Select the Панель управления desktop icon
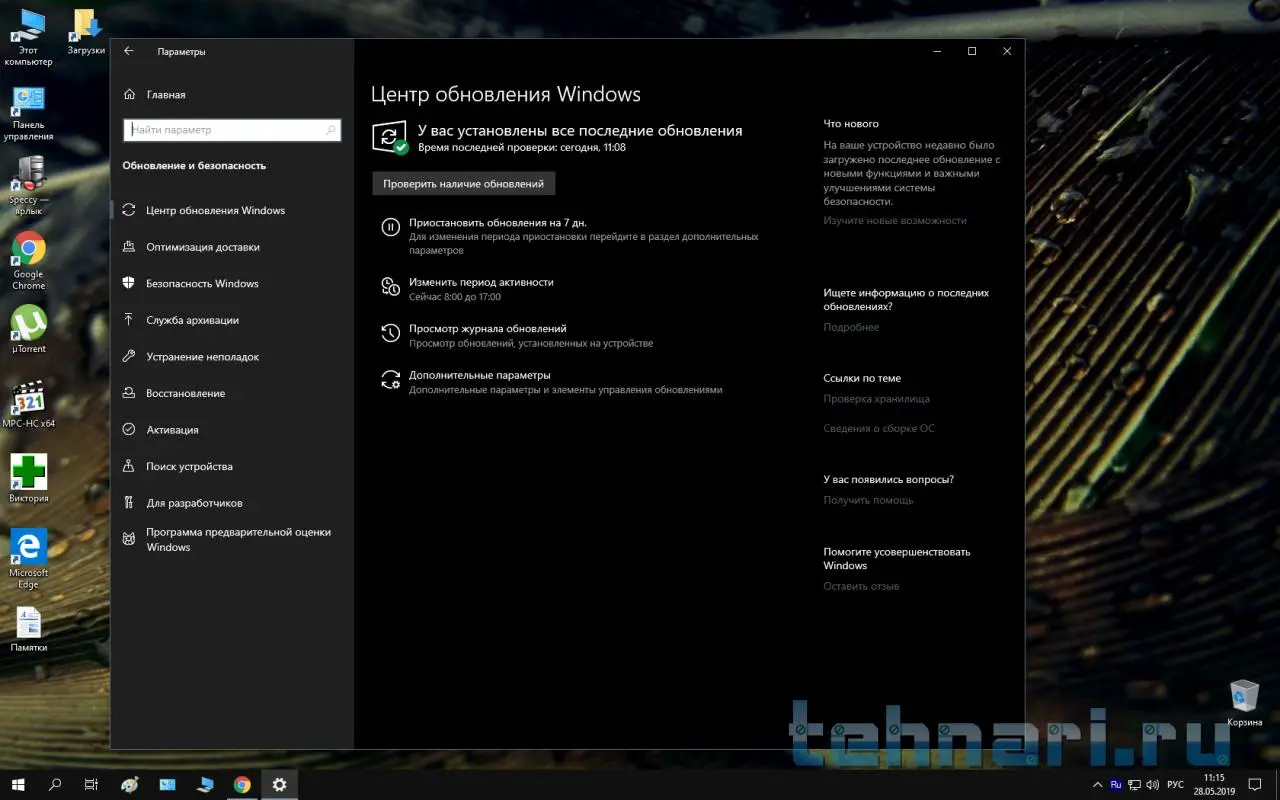The width and height of the screenshot is (1280, 800). [x=28, y=114]
